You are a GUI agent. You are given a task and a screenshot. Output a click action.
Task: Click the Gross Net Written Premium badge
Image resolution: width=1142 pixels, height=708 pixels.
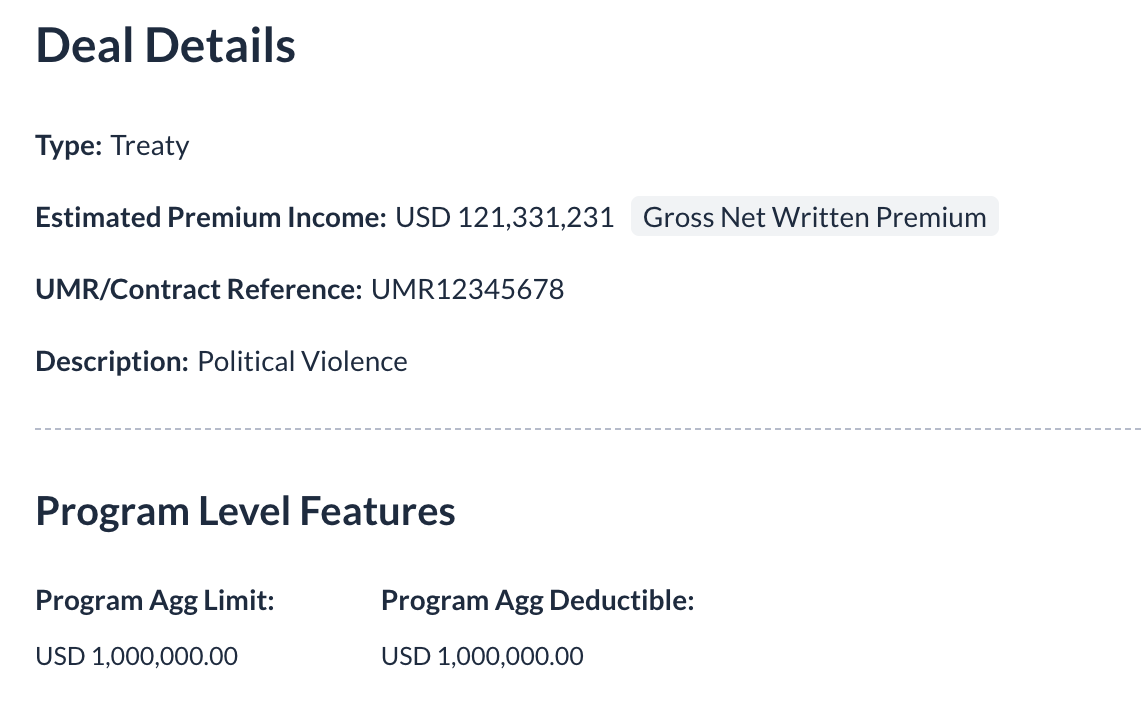click(814, 218)
